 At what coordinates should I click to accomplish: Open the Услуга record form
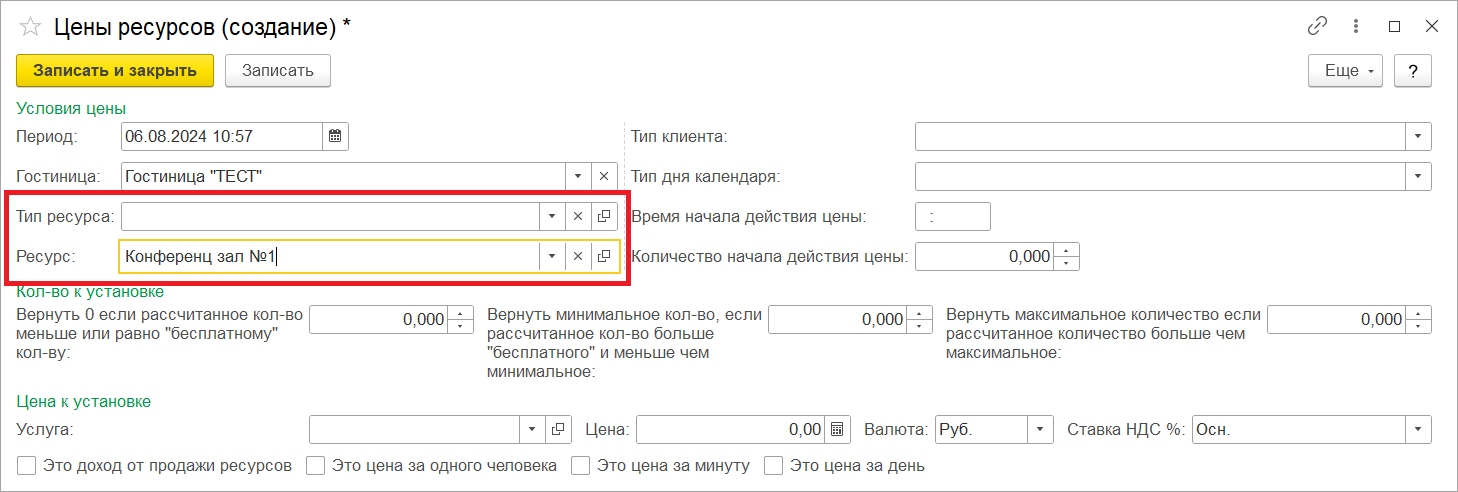(558, 429)
